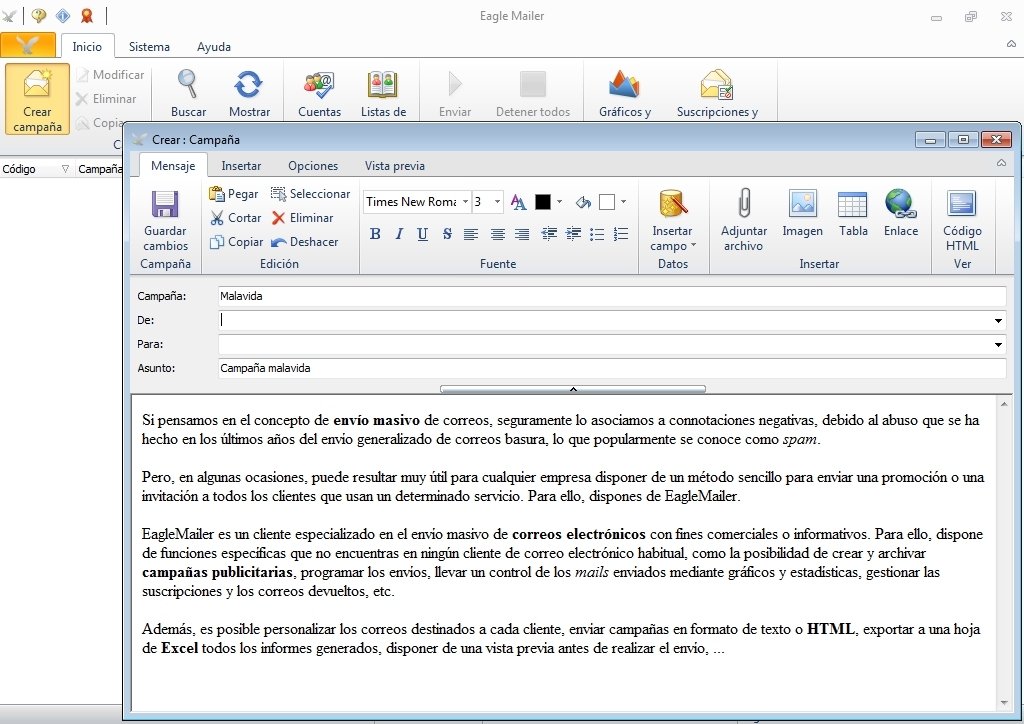Align text to the right
This screenshot has height=724, width=1024.
522,234
